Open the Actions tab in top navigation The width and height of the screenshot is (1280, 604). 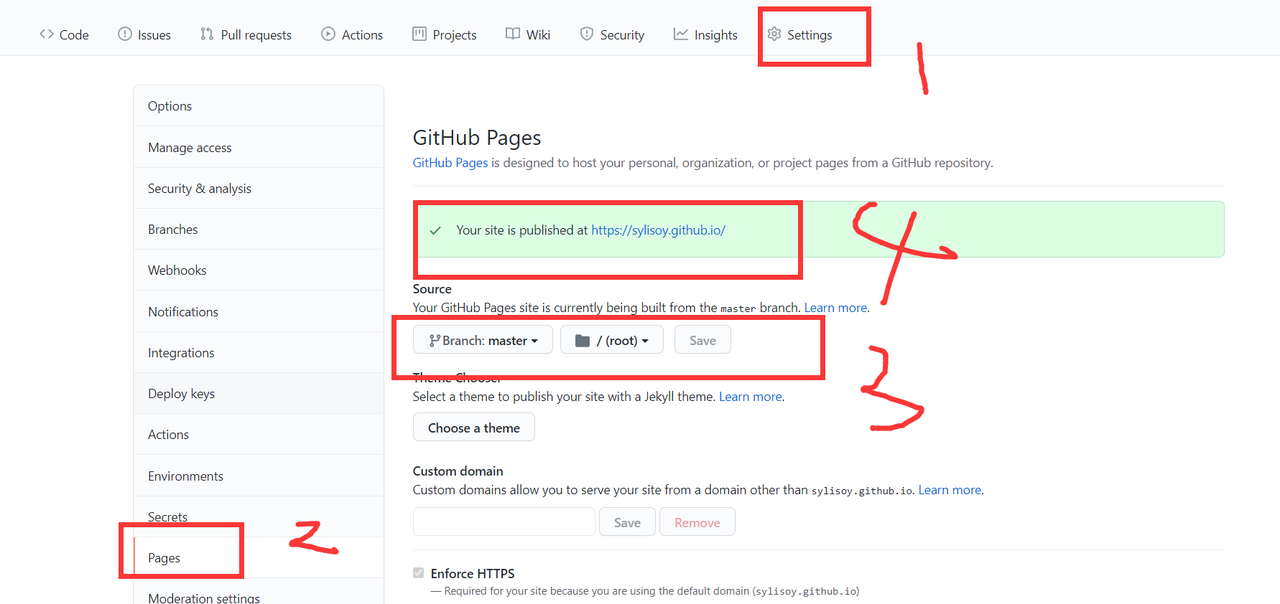(x=352, y=34)
